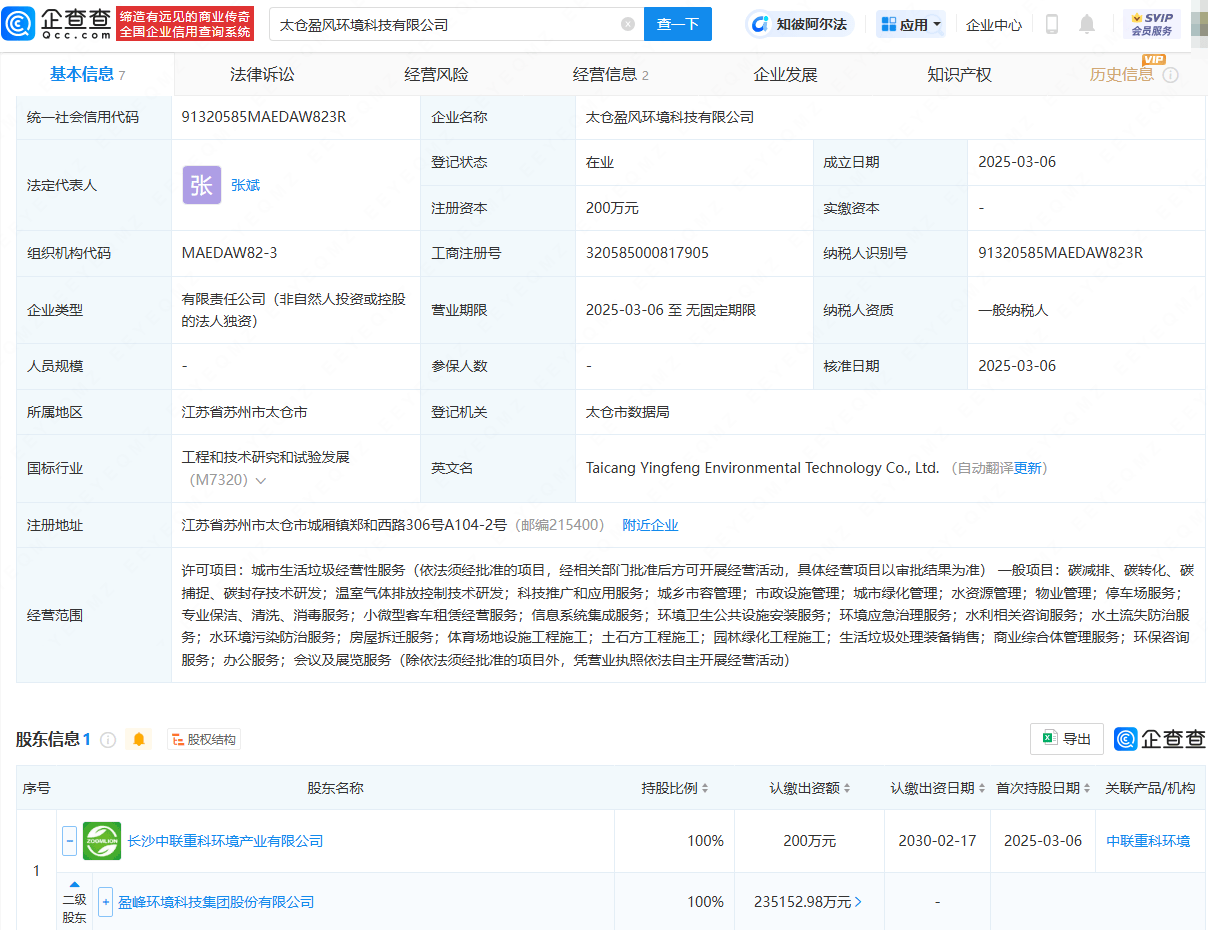Click the 查一下 search button
The image size is (1208, 930).
[x=678, y=24]
